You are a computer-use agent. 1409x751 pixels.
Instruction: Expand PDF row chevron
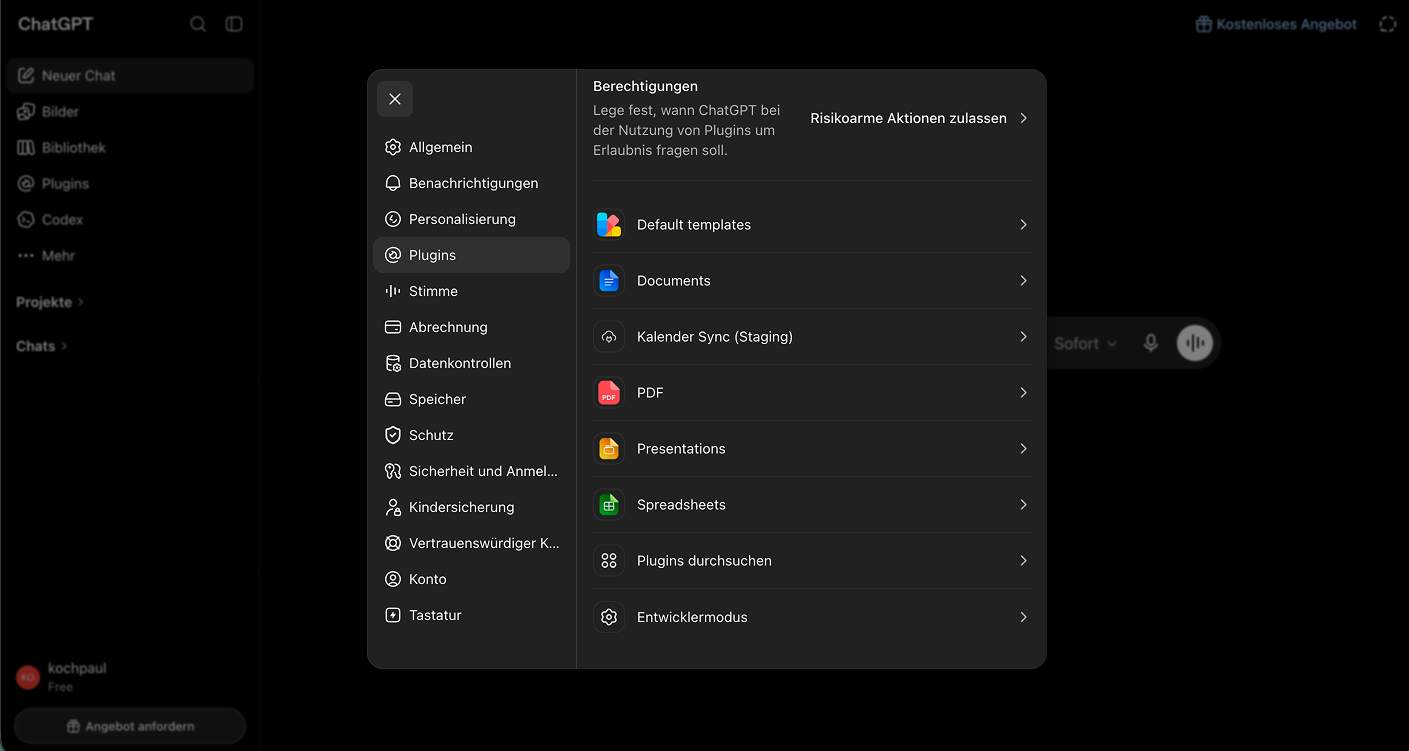pyautogui.click(x=1023, y=393)
